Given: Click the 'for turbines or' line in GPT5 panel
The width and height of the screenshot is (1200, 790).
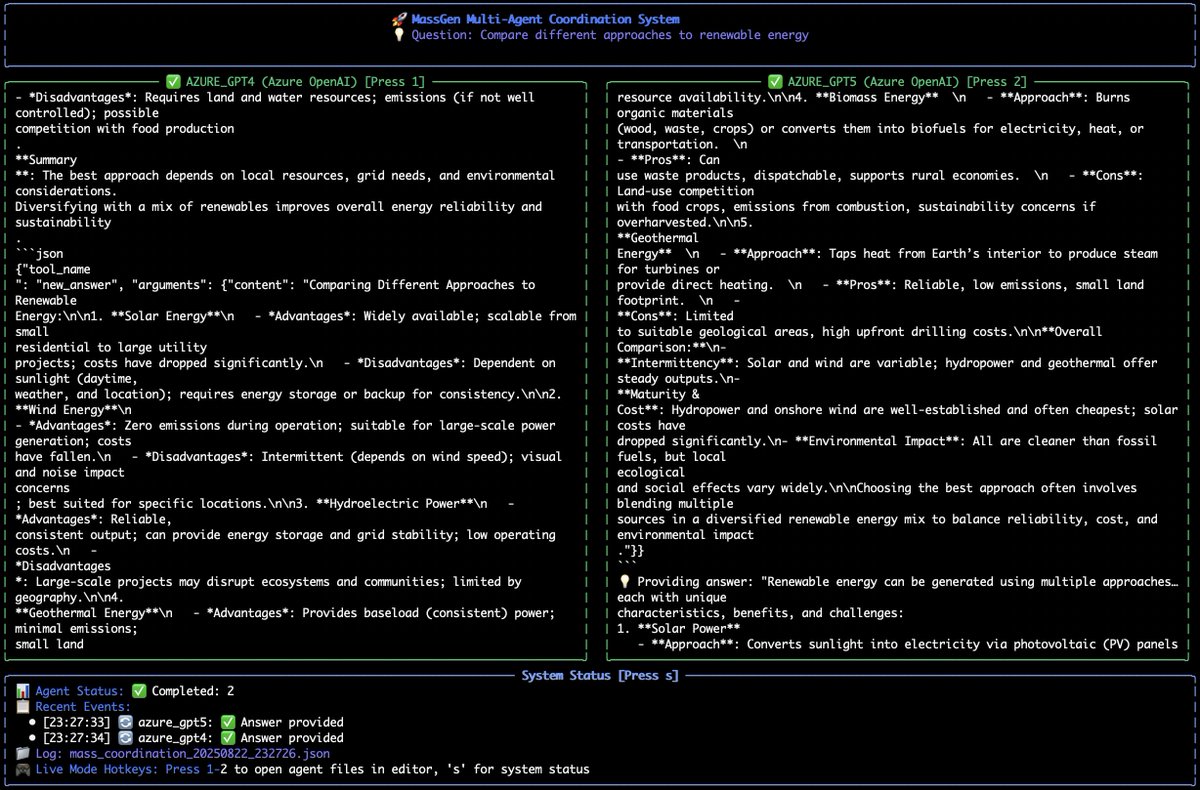Looking at the screenshot, I should (668, 269).
